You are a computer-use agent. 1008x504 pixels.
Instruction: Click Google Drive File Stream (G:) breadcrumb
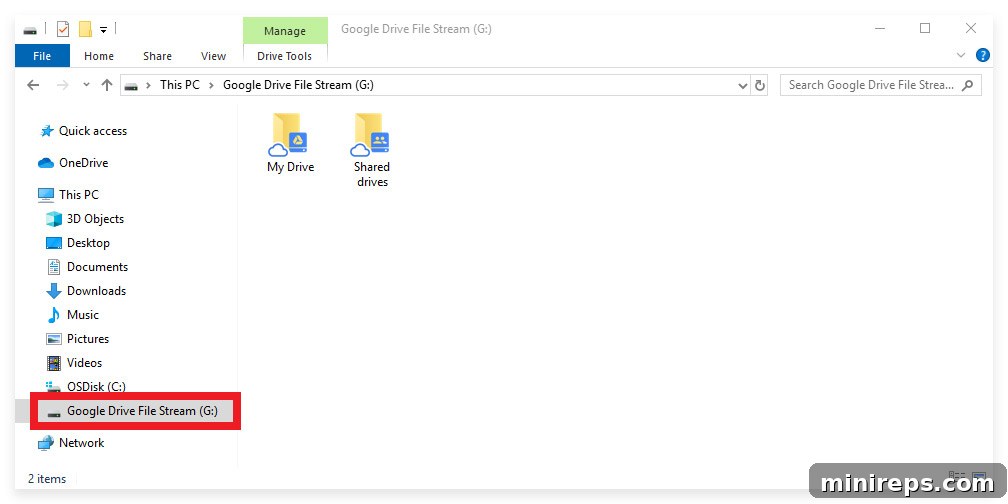click(x=298, y=85)
